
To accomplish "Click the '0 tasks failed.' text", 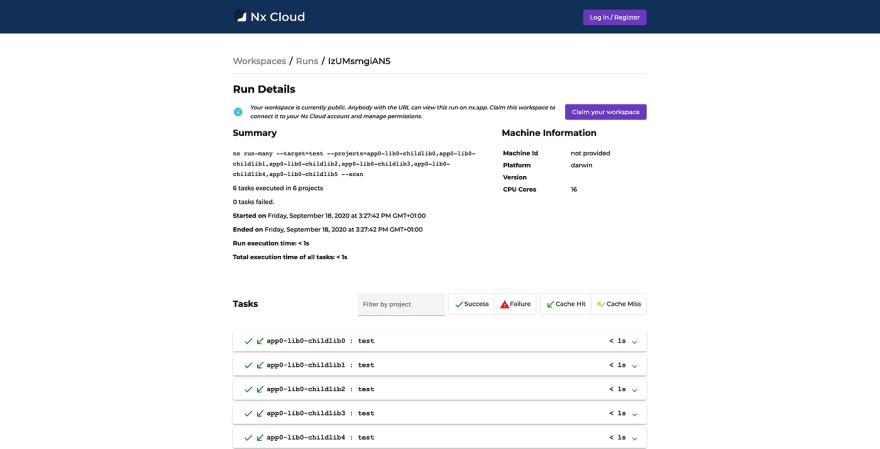I will 254,202.
